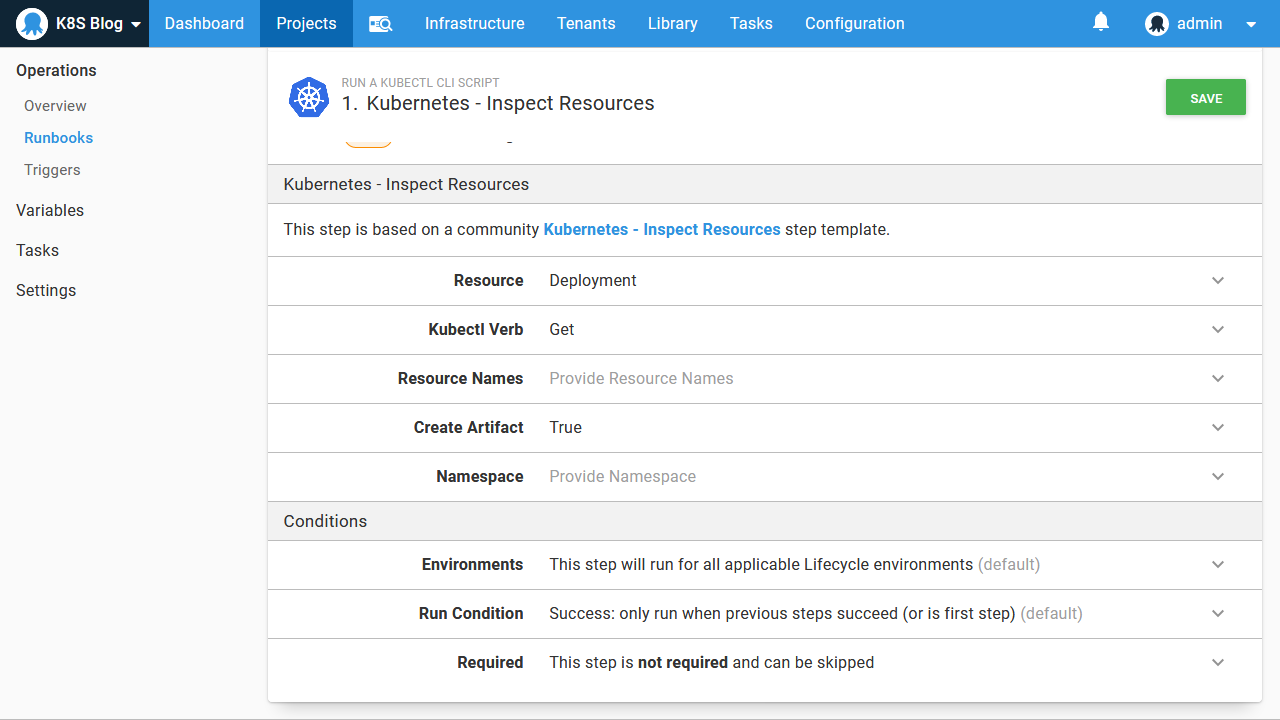Go to the Infrastructure menu
This screenshot has height=720, width=1280.
click(474, 24)
